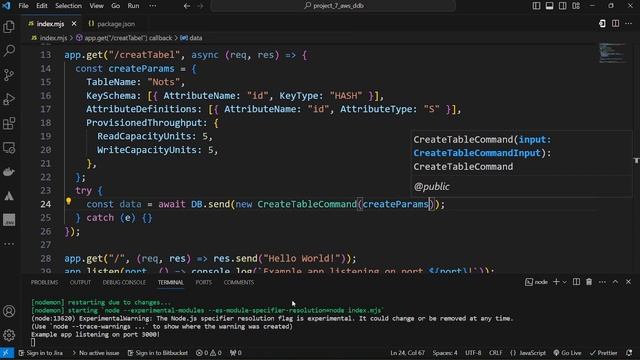Click No active issue status item

(95, 353)
